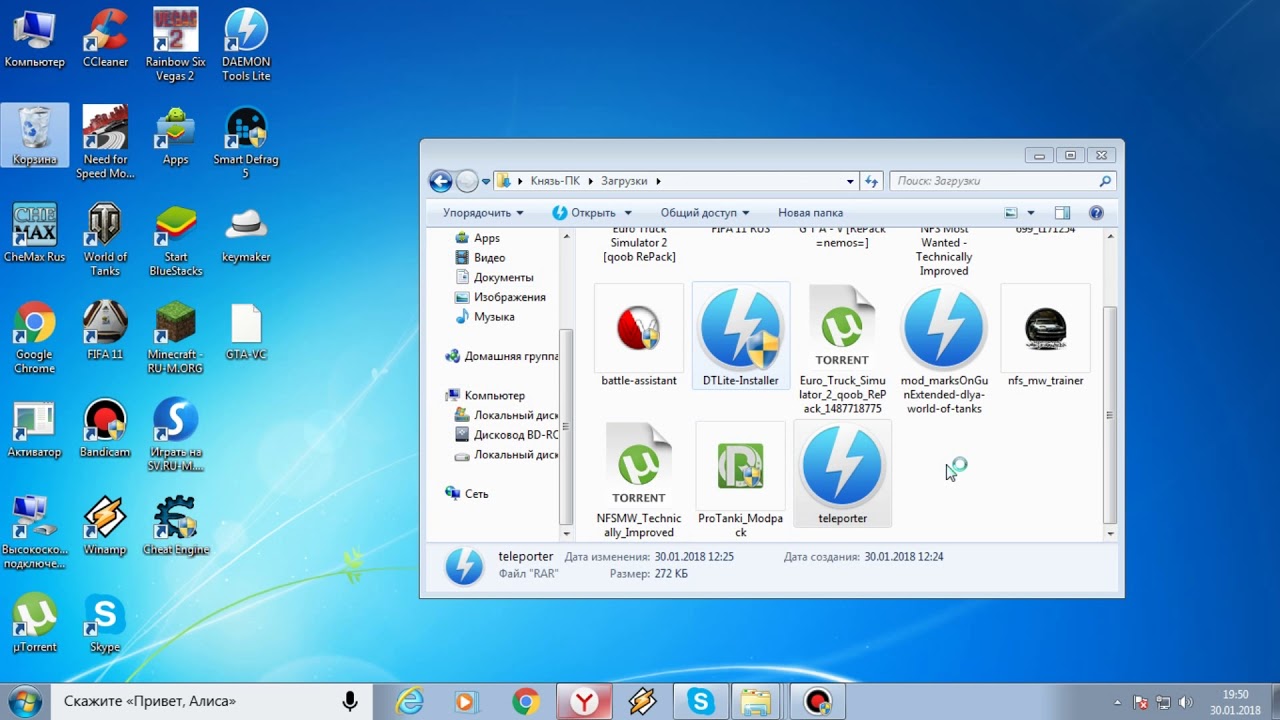Open the CCleaner desktop shortcut

pos(105,39)
